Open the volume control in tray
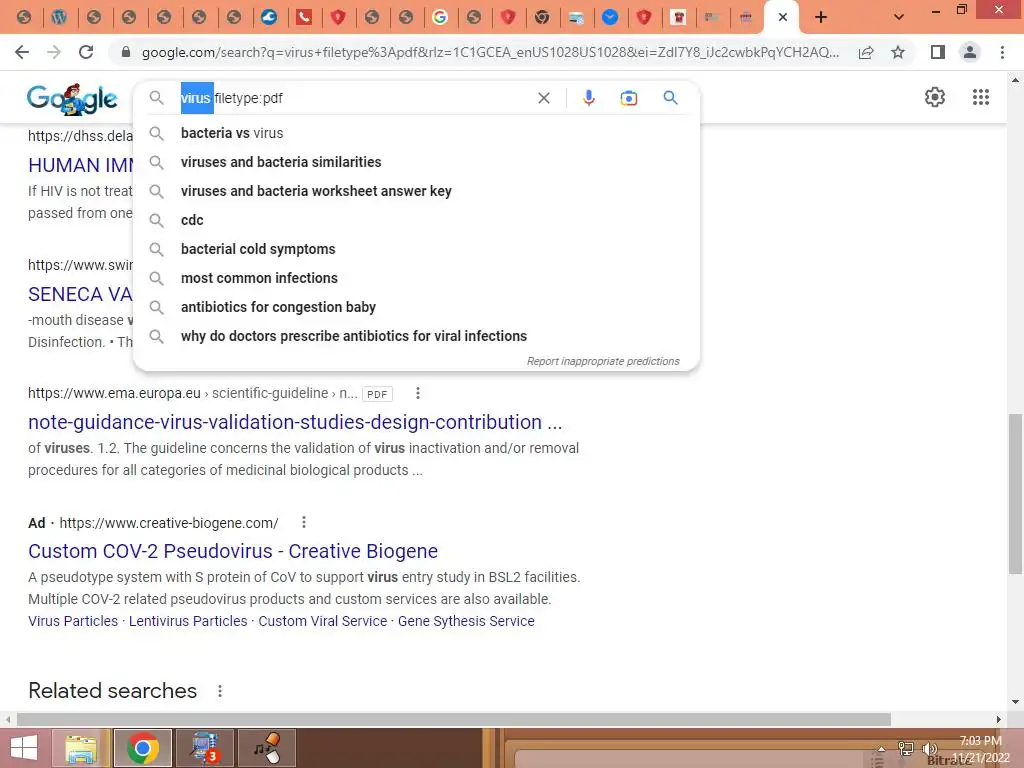This screenshot has width=1024, height=768. point(929,749)
